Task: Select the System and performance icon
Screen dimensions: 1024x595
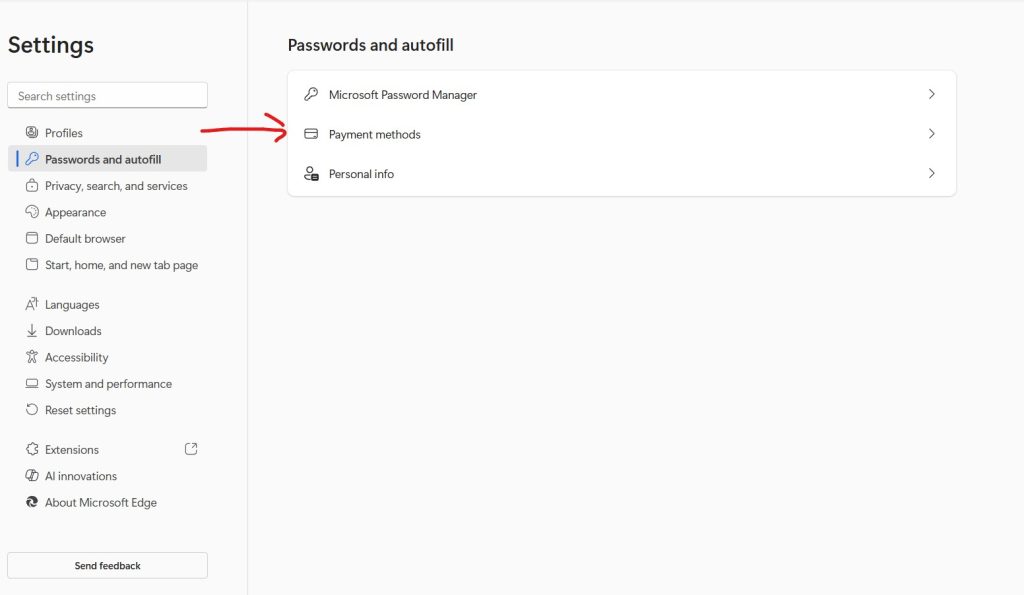Action: pyautogui.click(x=30, y=383)
